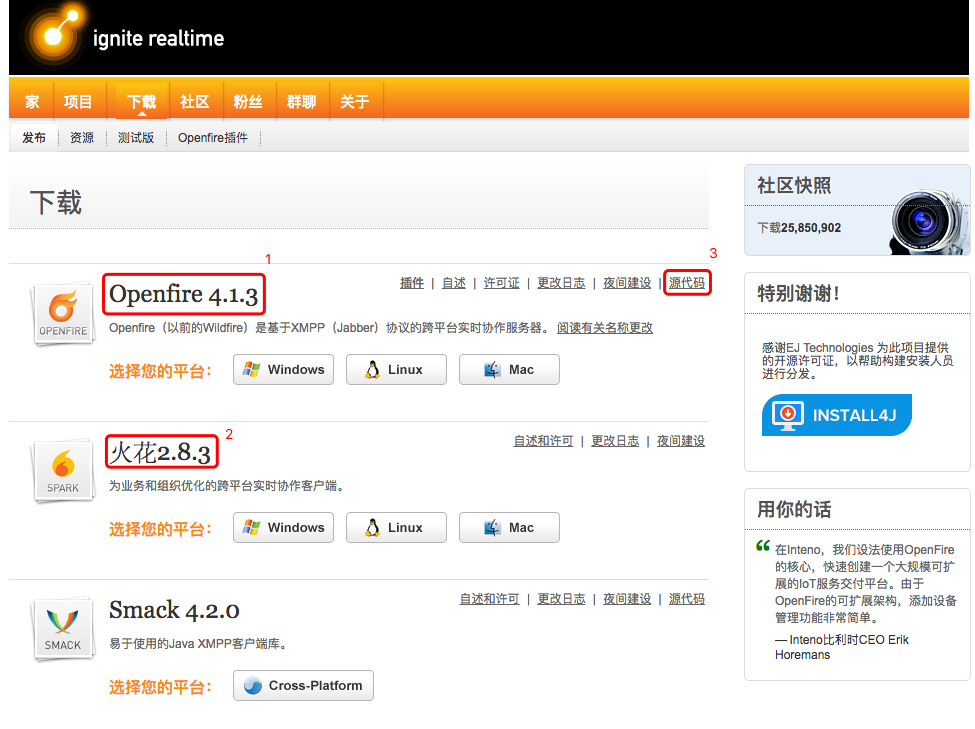Click the INSTALL4J banner
The height and width of the screenshot is (729, 975).
click(x=837, y=415)
